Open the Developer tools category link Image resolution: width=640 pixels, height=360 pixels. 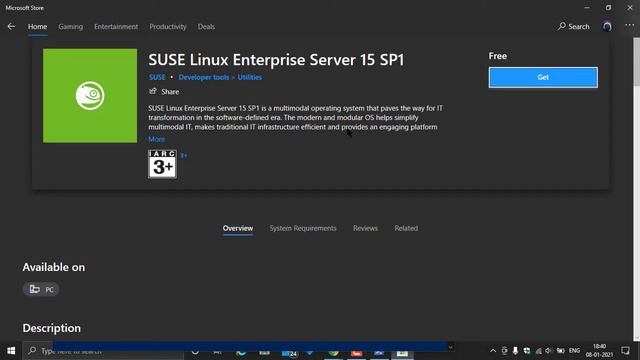(204, 77)
